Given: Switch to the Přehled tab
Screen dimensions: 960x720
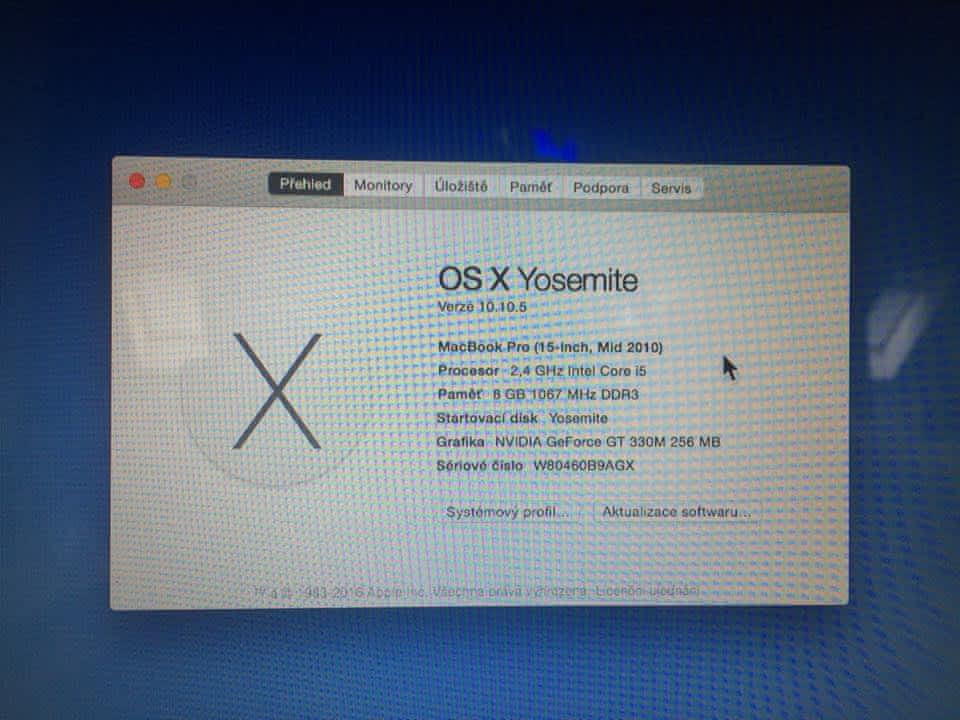Looking at the screenshot, I should coord(306,184).
